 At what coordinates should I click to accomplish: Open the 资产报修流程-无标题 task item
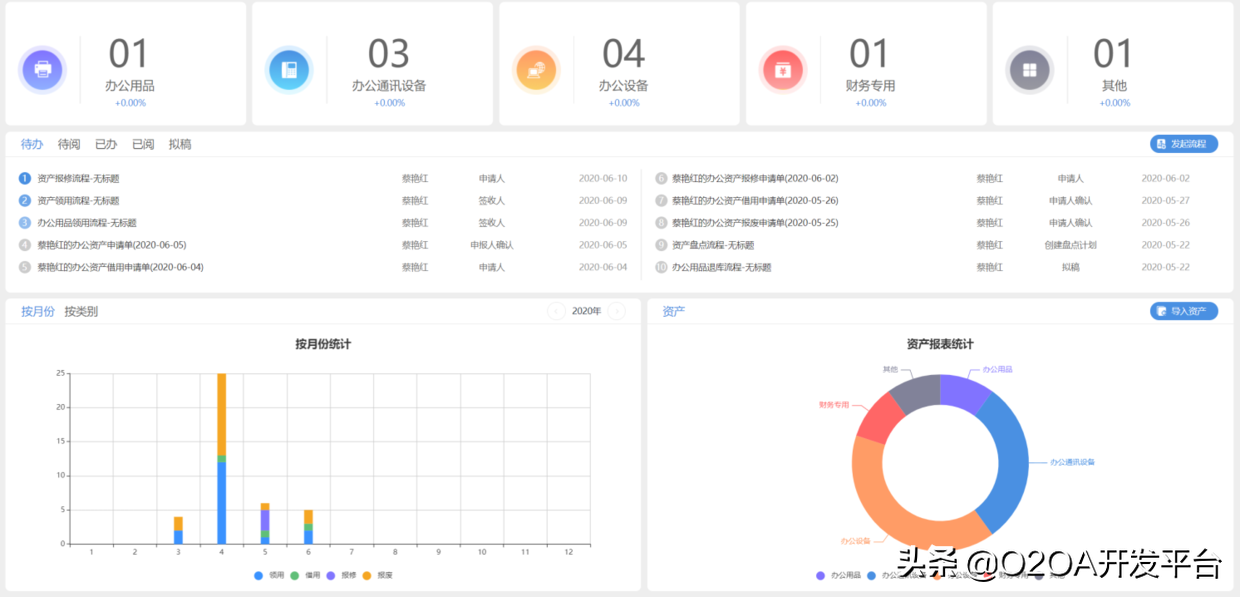[x=78, y=178]
